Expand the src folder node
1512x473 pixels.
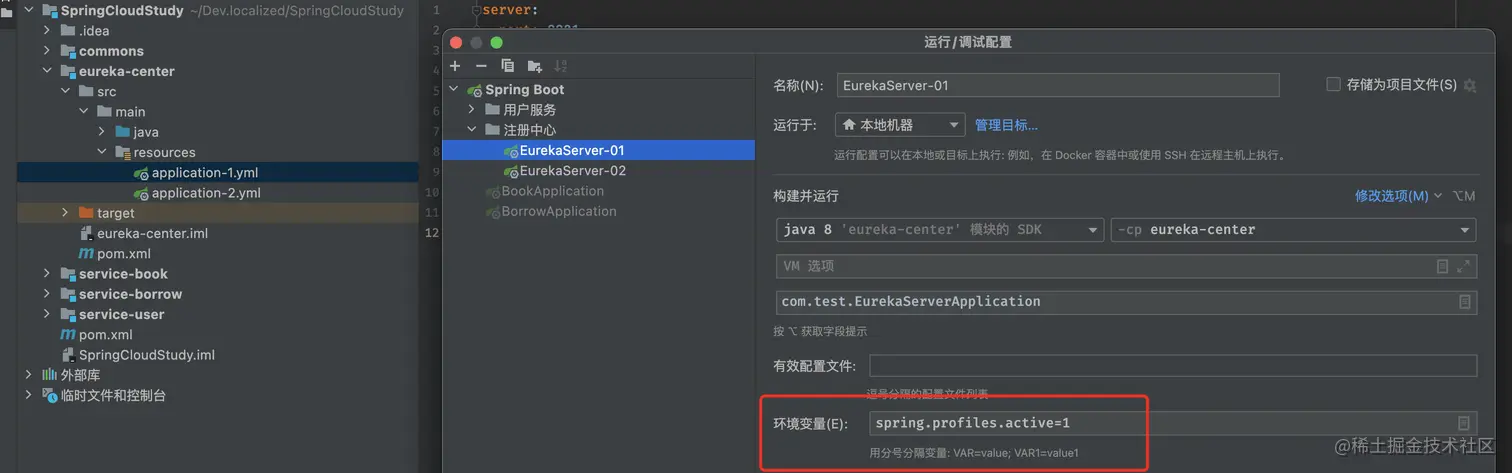coord(66,92)
